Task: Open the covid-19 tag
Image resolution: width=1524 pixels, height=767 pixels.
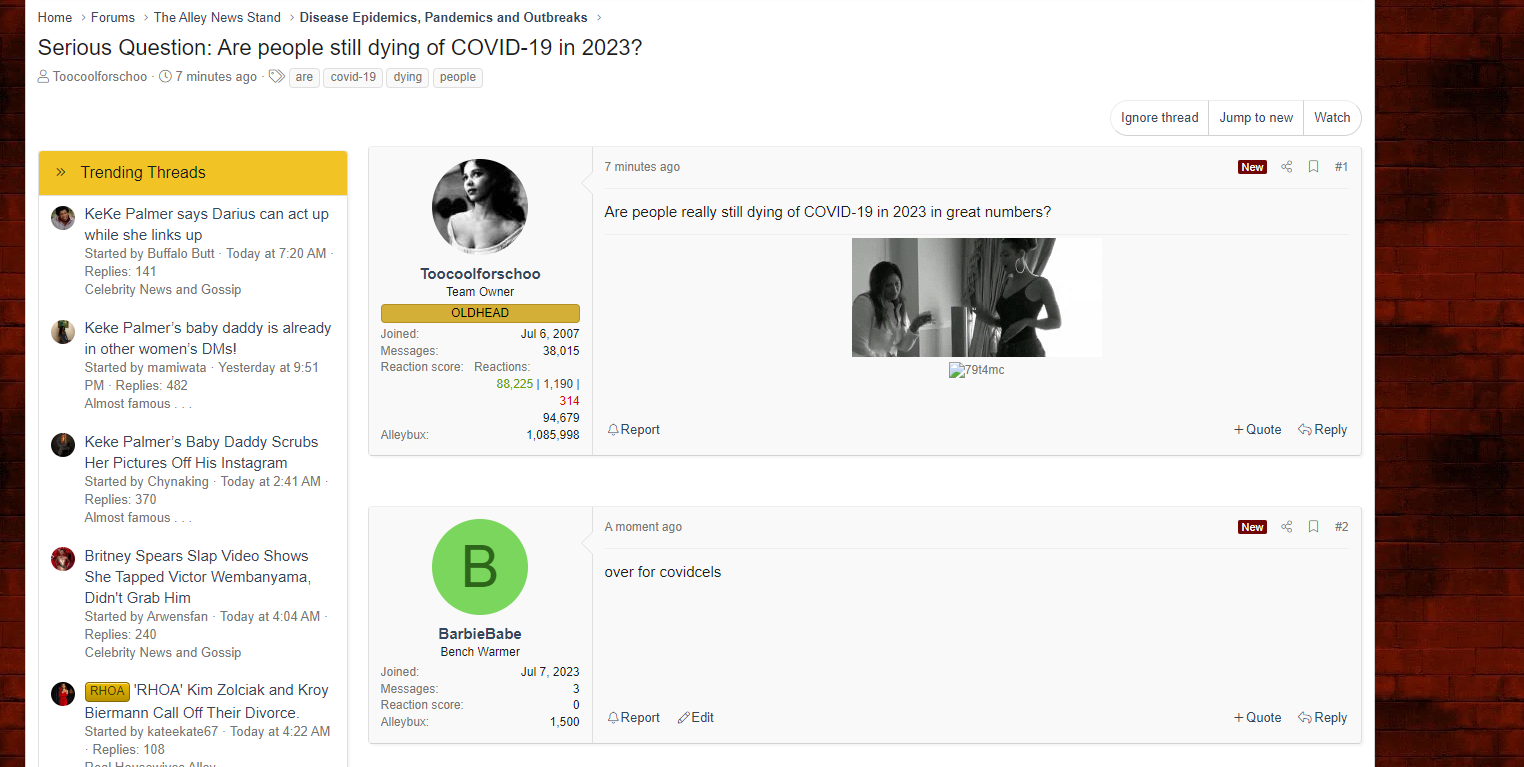Action: click(x=353, y=77)
